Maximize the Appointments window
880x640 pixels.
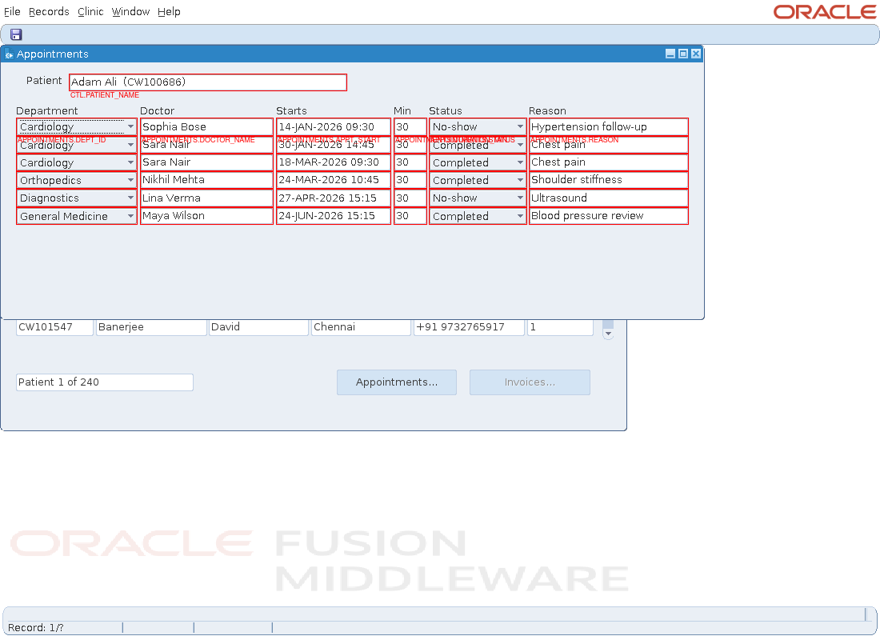[x=683, y=54]
